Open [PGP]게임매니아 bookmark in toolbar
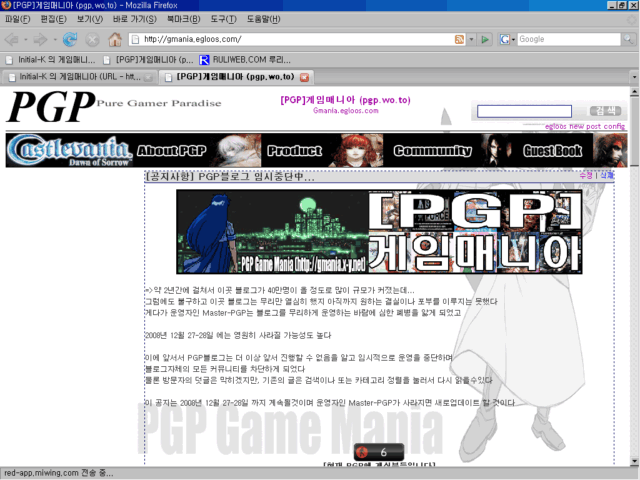640x480 pixels. pos(149,60)
